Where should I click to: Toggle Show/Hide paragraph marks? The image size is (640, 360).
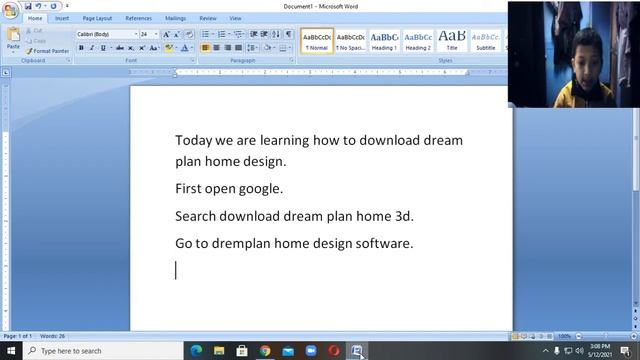288,34
